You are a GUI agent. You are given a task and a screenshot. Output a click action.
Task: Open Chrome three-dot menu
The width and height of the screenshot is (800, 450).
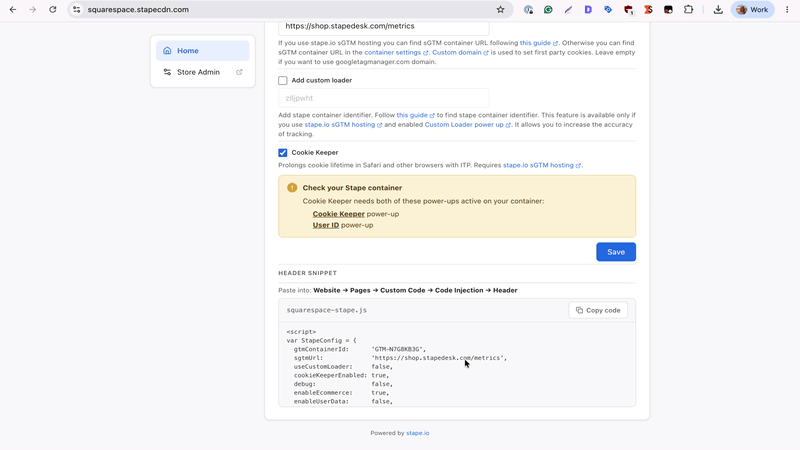(x=787, y=9)
